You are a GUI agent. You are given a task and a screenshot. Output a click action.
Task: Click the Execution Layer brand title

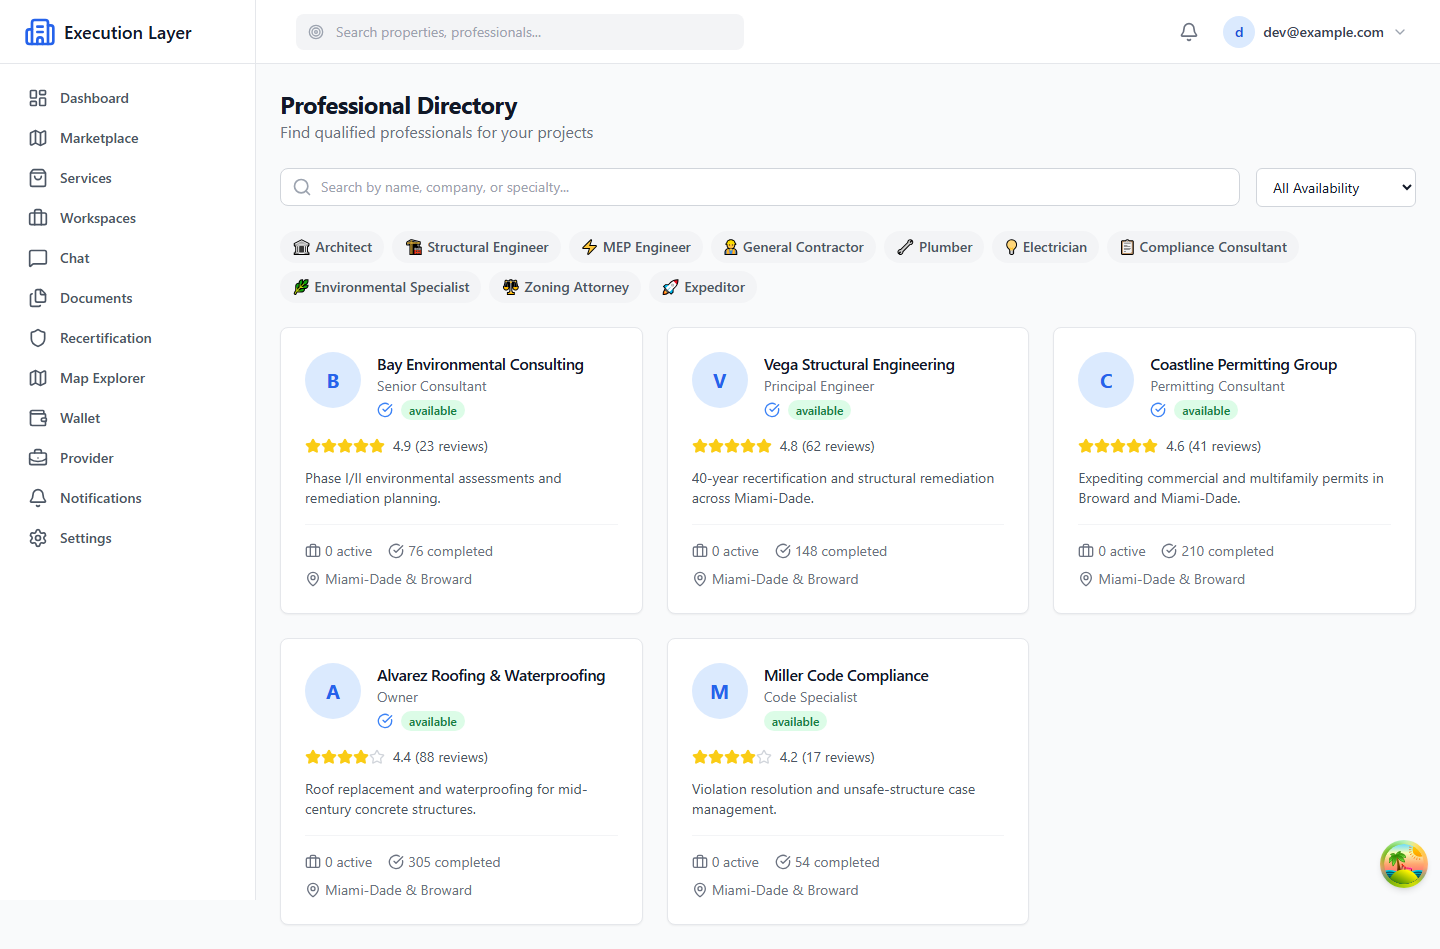[x=128, y=32]
